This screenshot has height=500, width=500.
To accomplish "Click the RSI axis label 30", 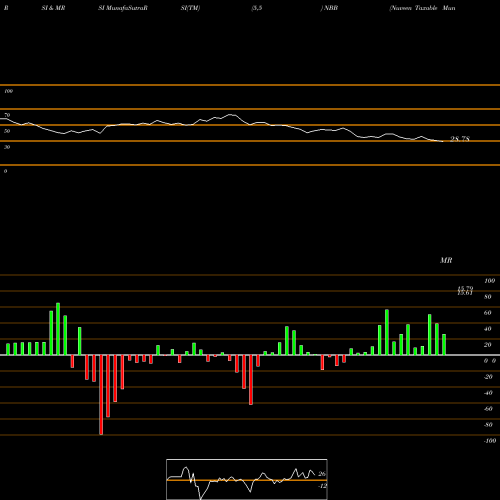I will pos(7,147).
